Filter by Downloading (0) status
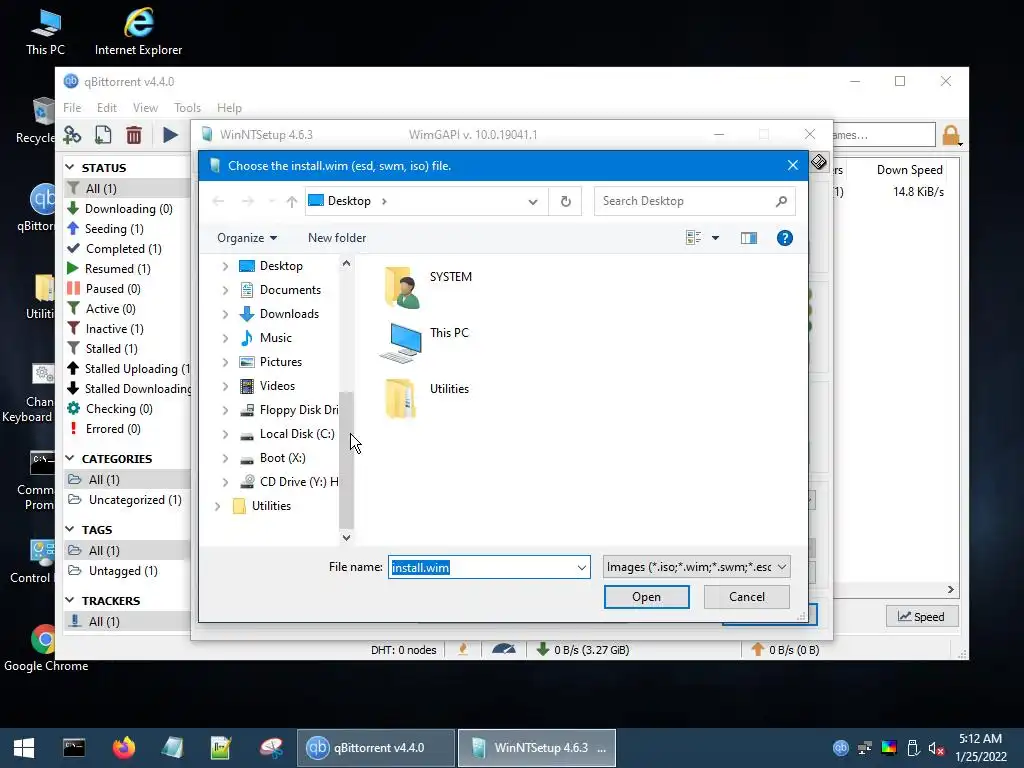Viewport: 1024px width, 768px height. [128, 209]
